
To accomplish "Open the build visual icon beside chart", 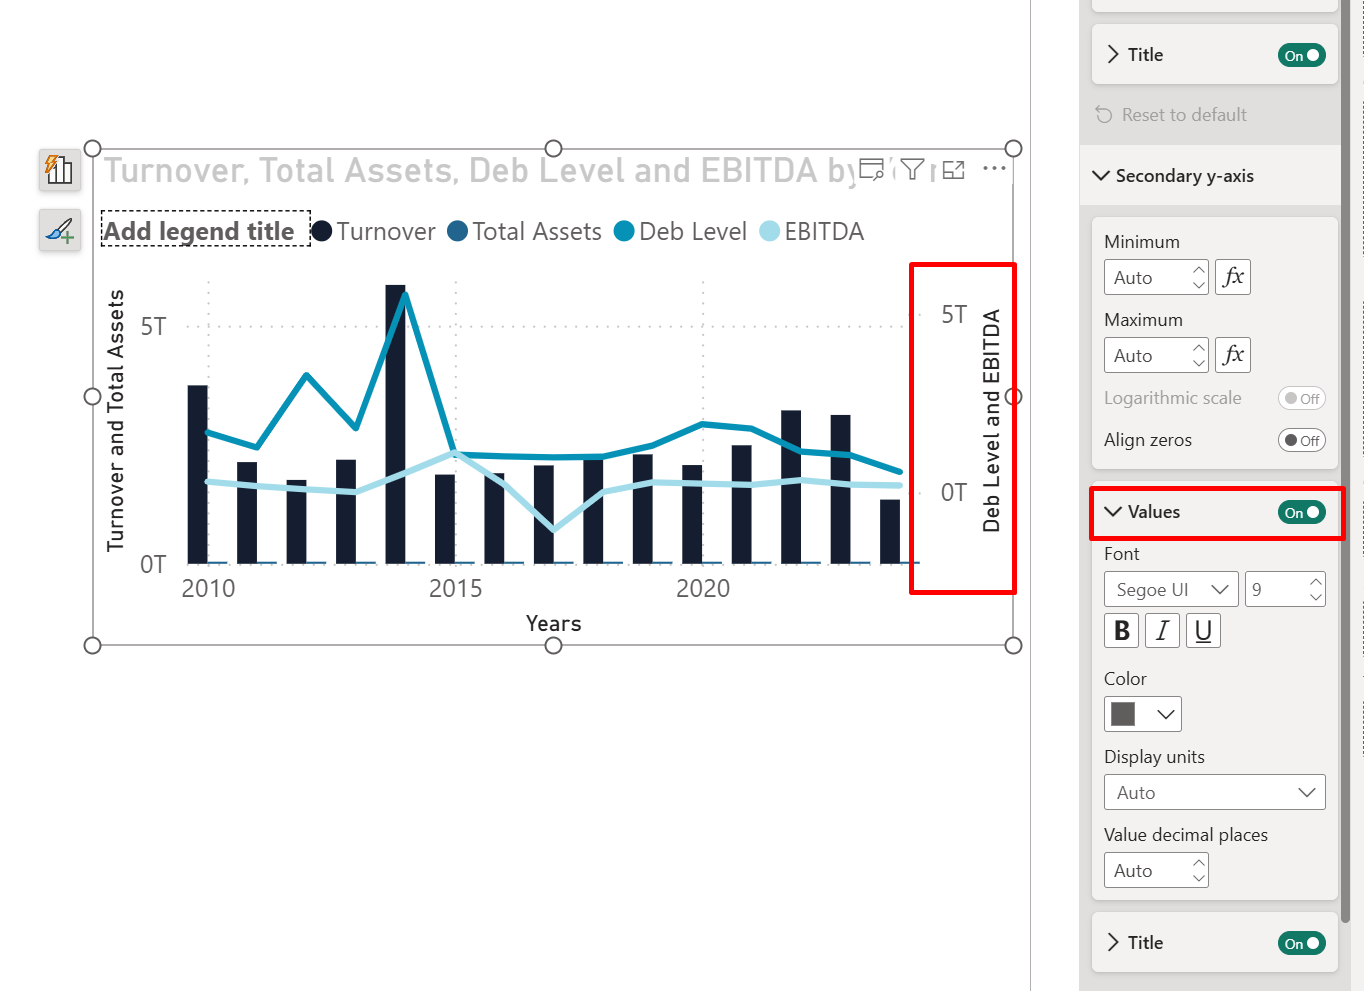I will click(60, 169).
